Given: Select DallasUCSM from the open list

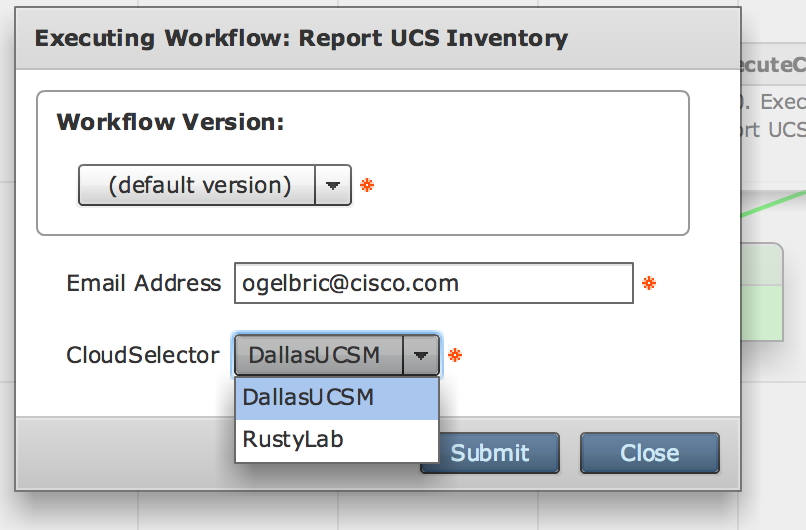Looking at the screenshot, I should pyautogui.click(x=337, y=398).
